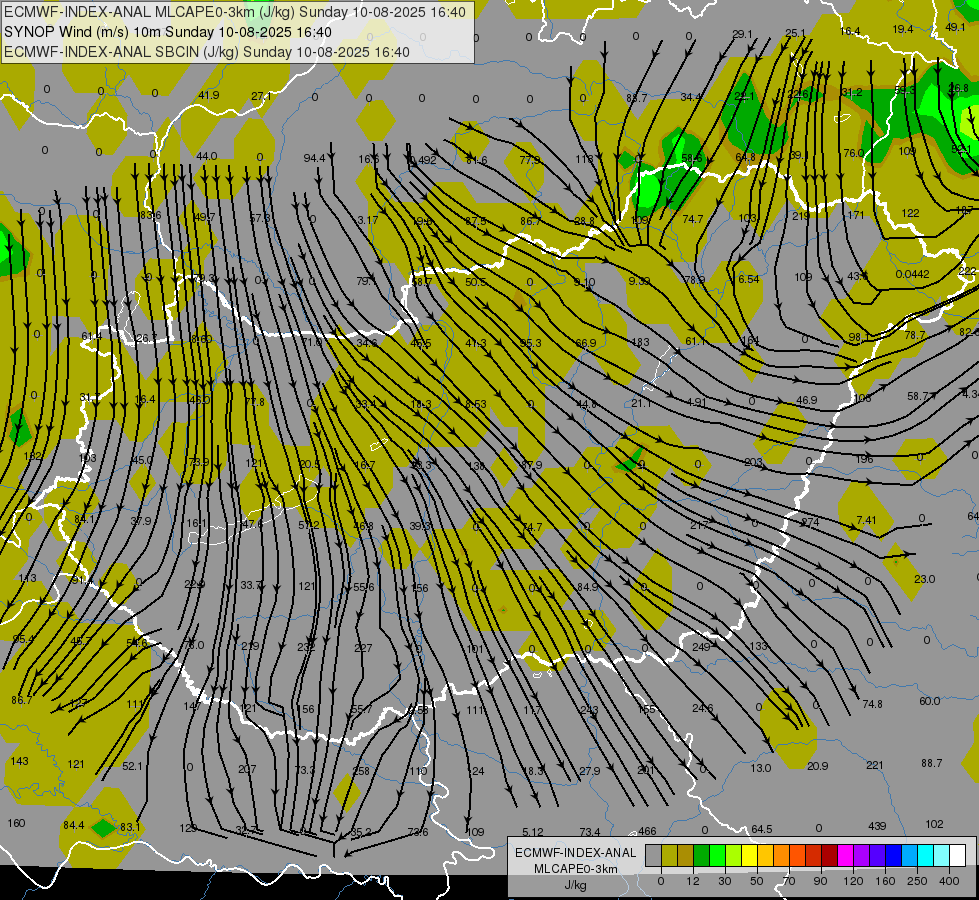Image resolution: width=979 pixels, height=900 pixels.
Task: Click the map value 221
Action: pos(875,765)
